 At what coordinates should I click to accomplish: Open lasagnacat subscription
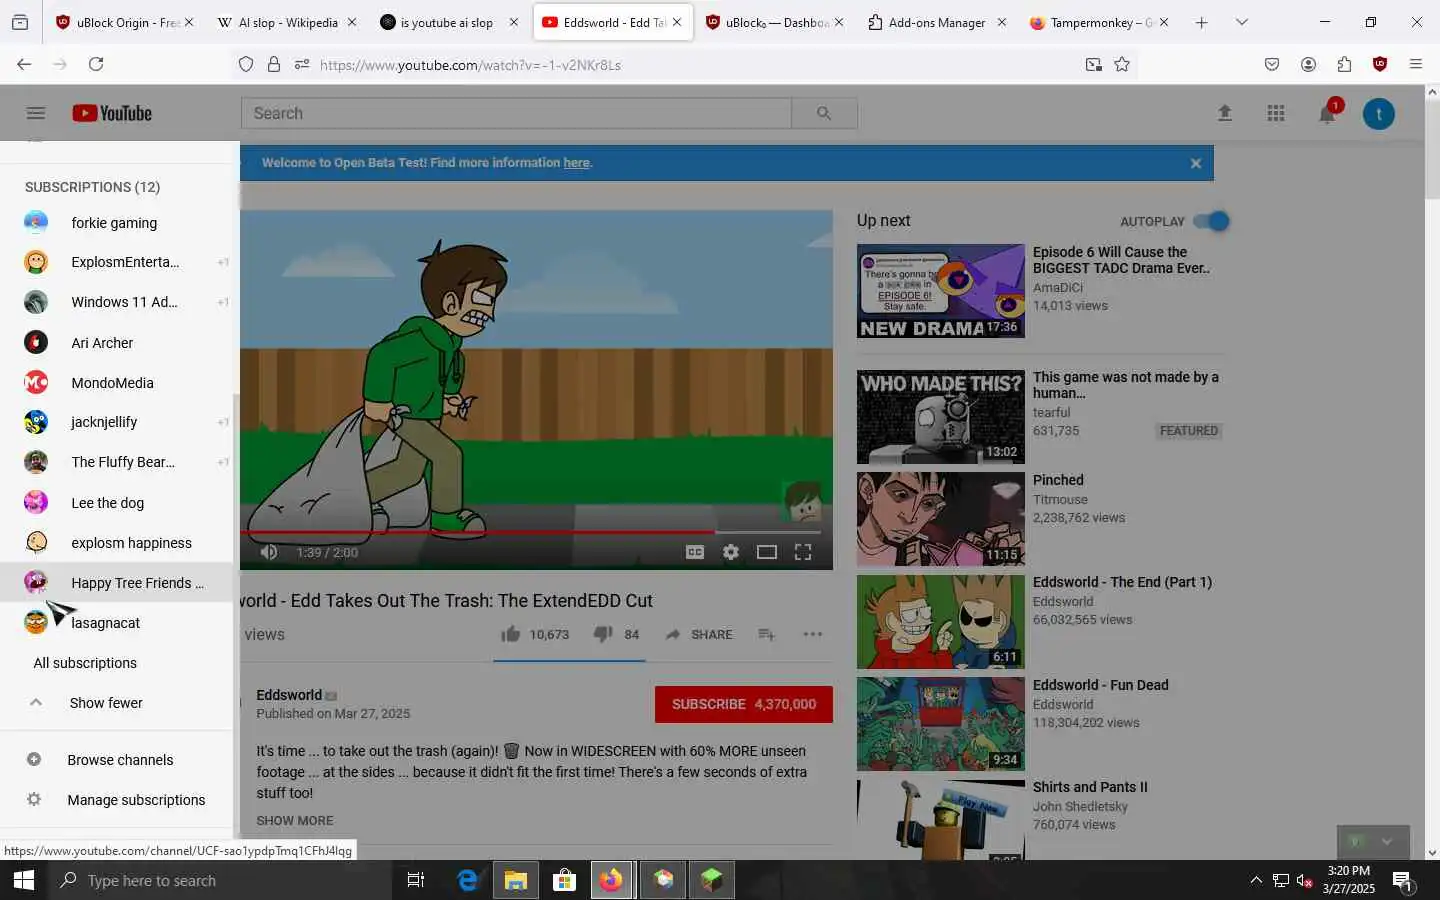click(116, 623)
